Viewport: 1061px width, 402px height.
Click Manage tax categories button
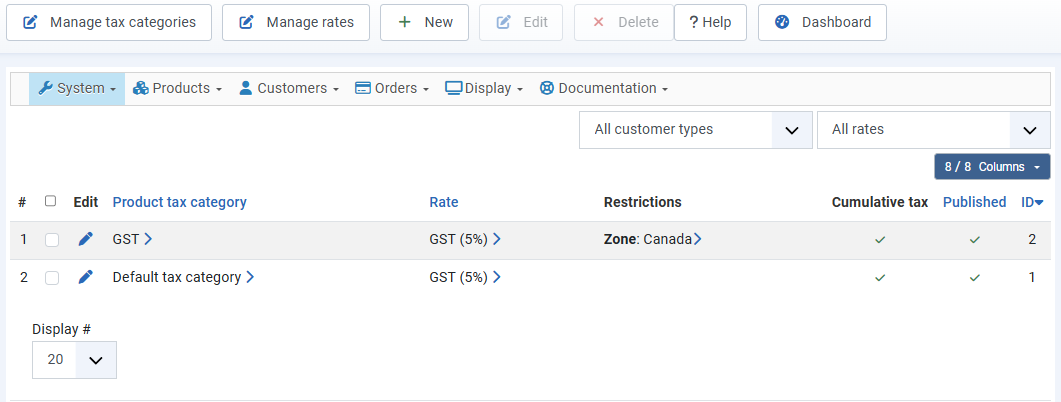coord(109,22)
